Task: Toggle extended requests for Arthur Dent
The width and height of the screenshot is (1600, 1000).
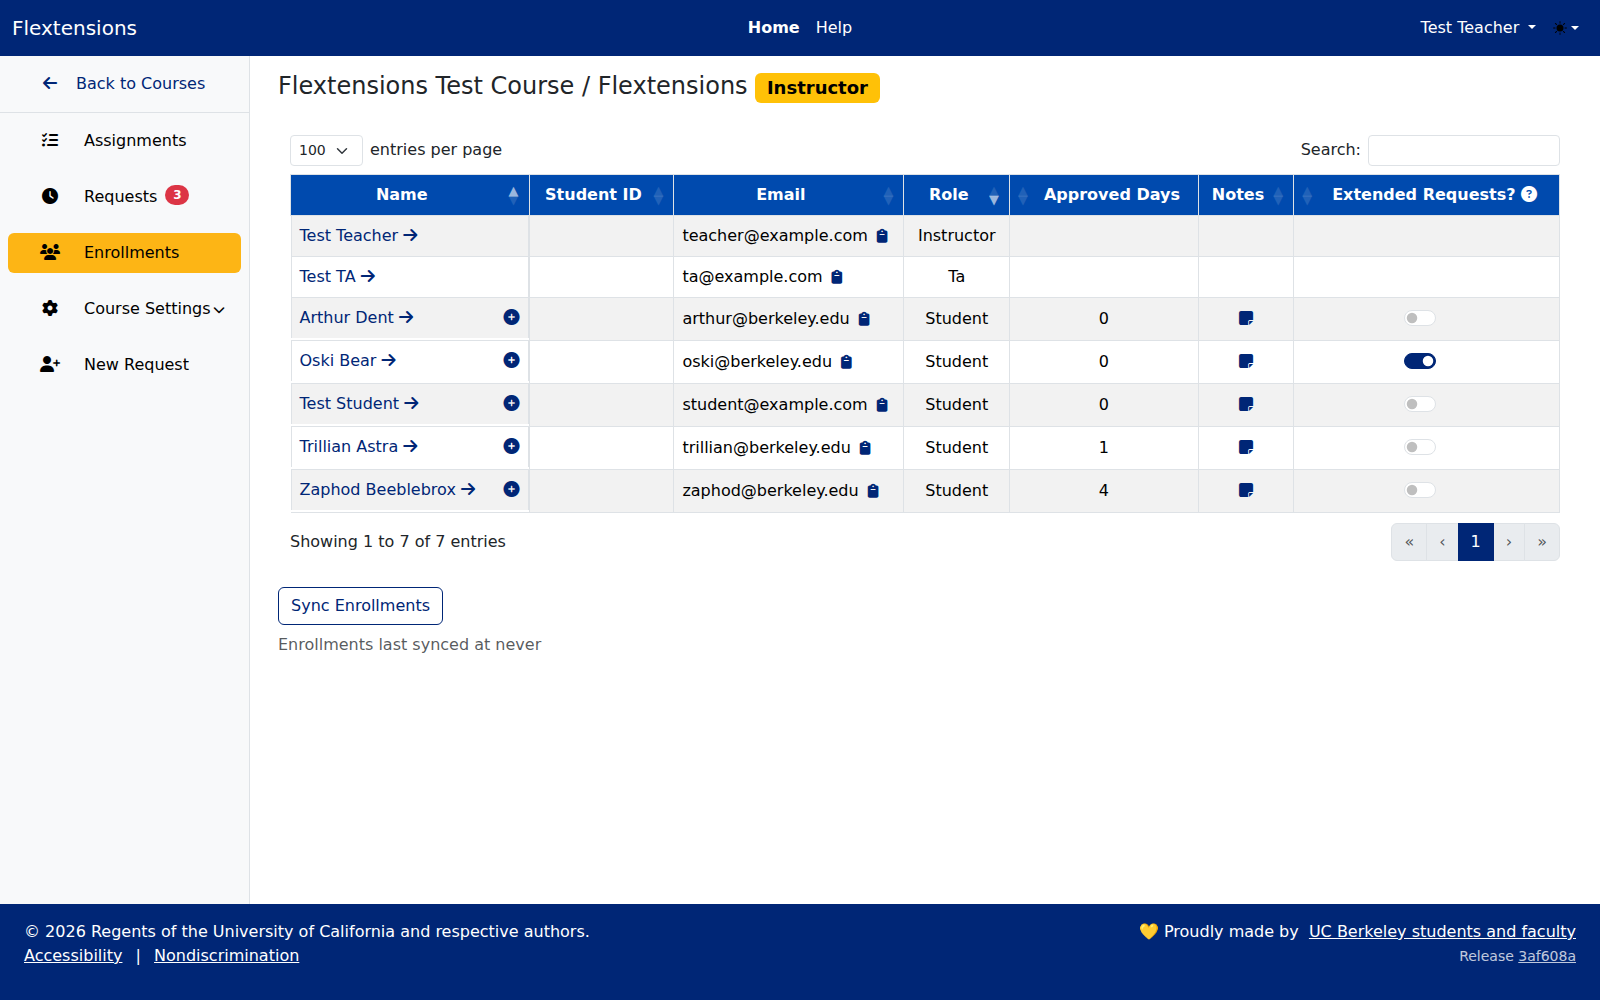Action: pyautogui.click(x=1420, y=318)
